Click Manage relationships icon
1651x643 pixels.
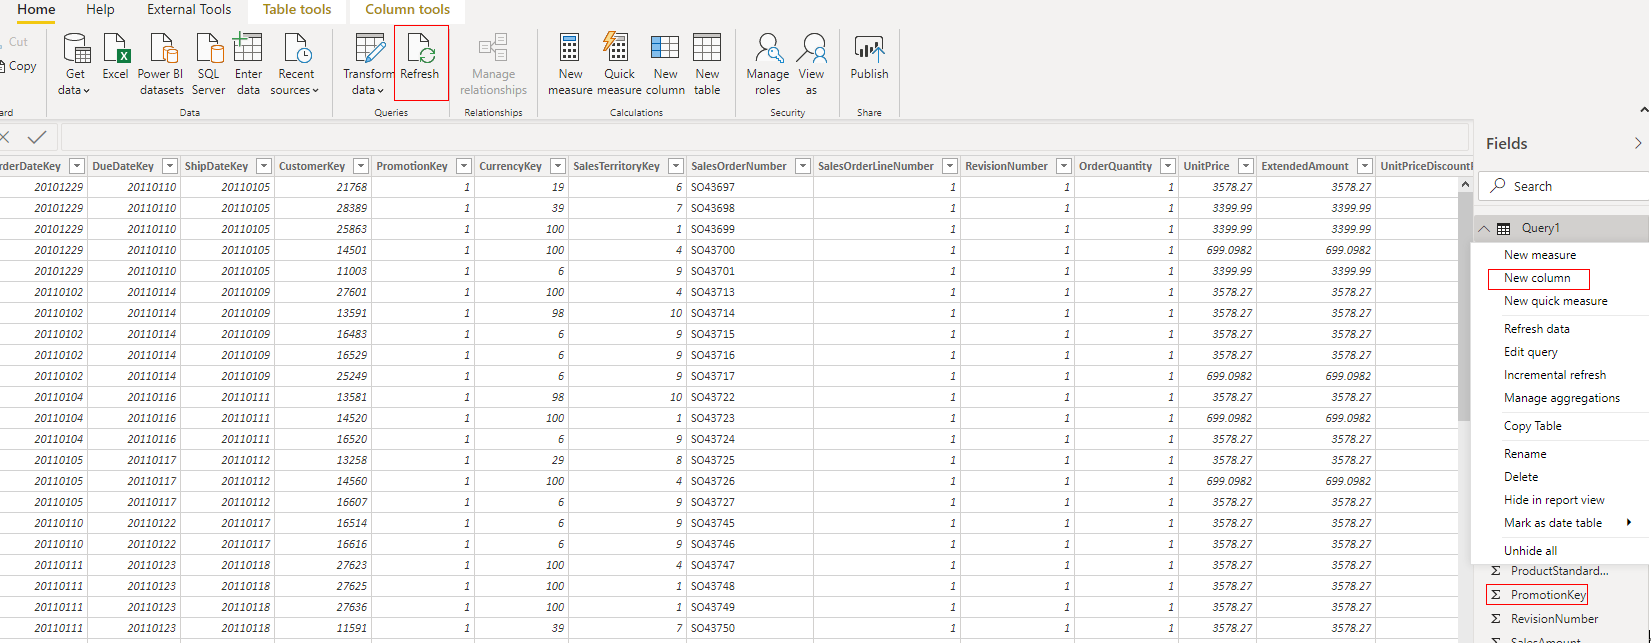click(x=493, y=48)
